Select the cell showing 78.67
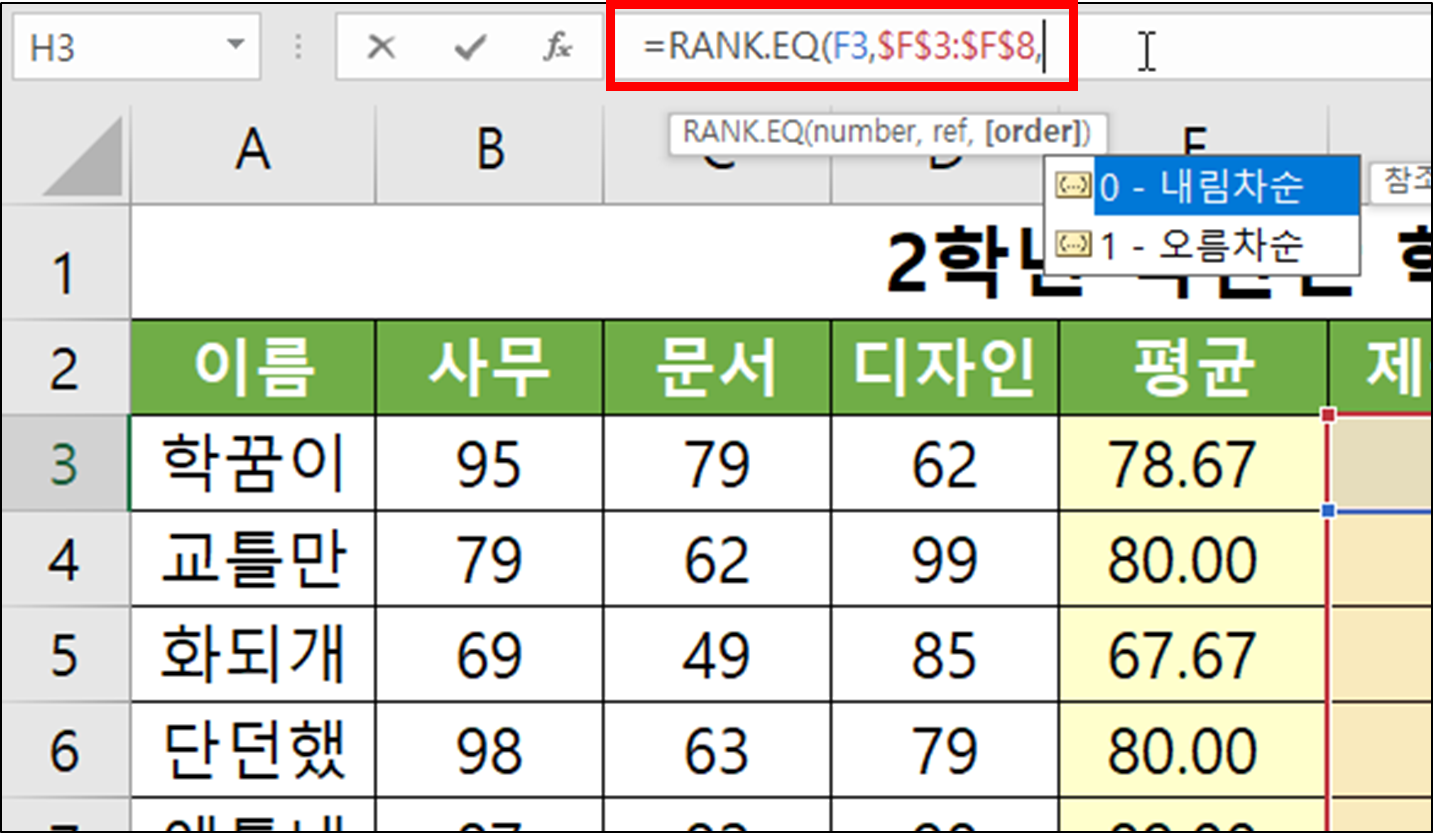The width and height of the screenshot is (1433, 833). tap(1194, 463)
